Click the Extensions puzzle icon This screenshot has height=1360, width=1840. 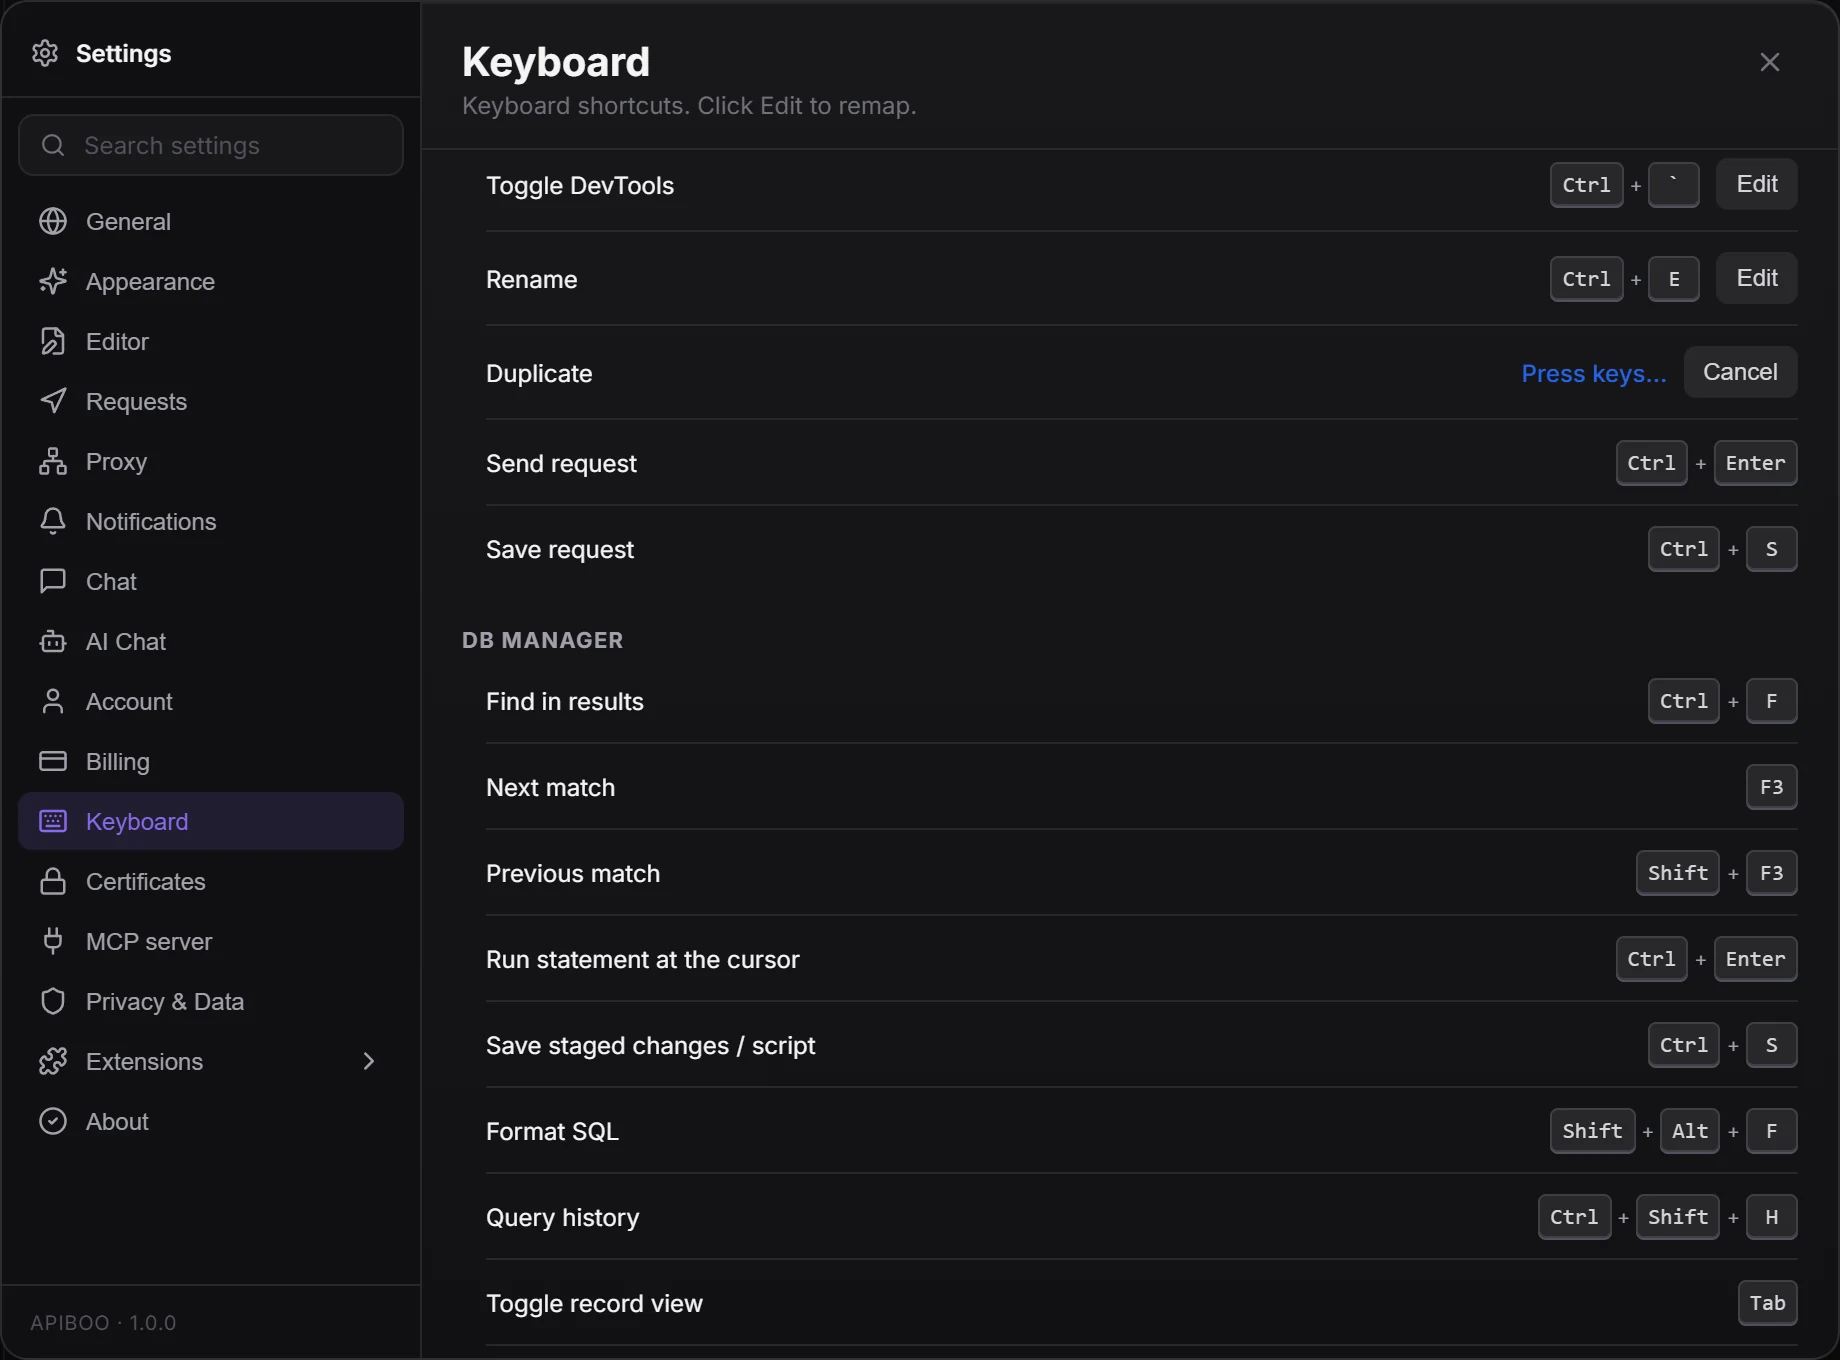(53, 1061)
